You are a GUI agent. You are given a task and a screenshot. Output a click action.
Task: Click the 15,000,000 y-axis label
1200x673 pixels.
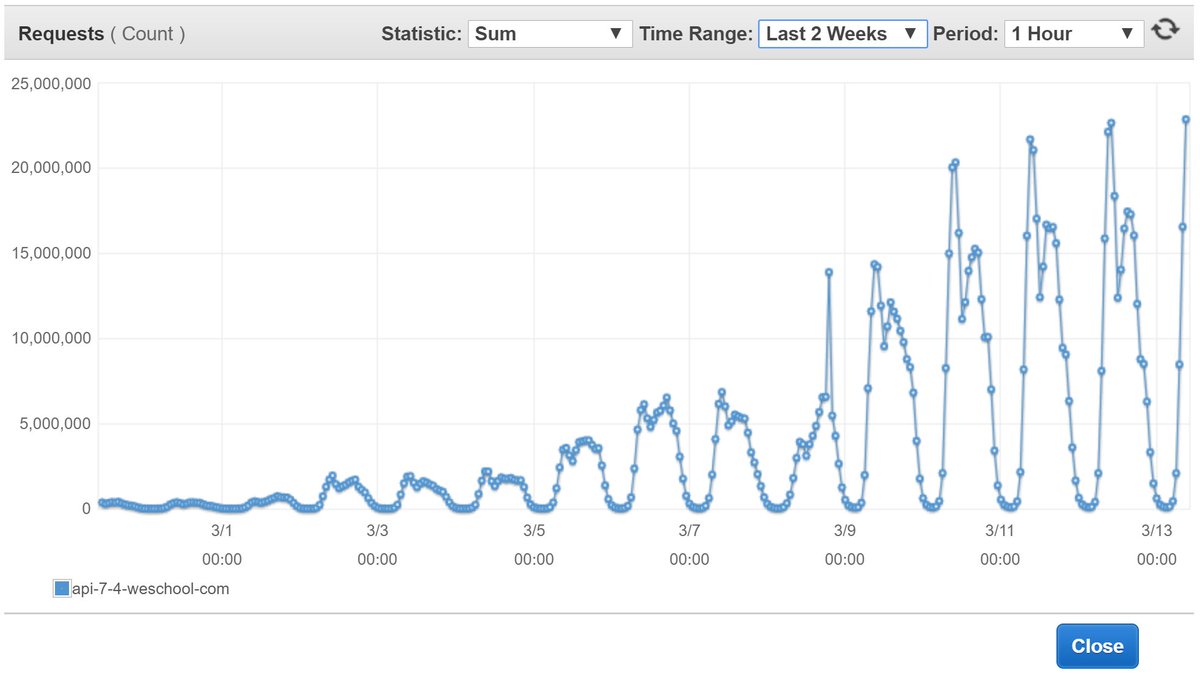point(51,253)
